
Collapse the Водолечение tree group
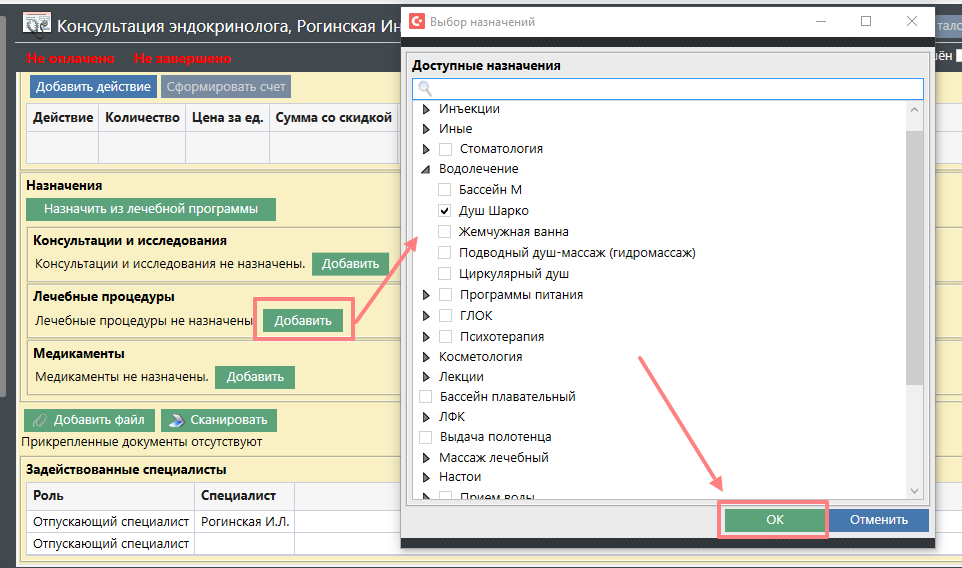pos(426,170)
